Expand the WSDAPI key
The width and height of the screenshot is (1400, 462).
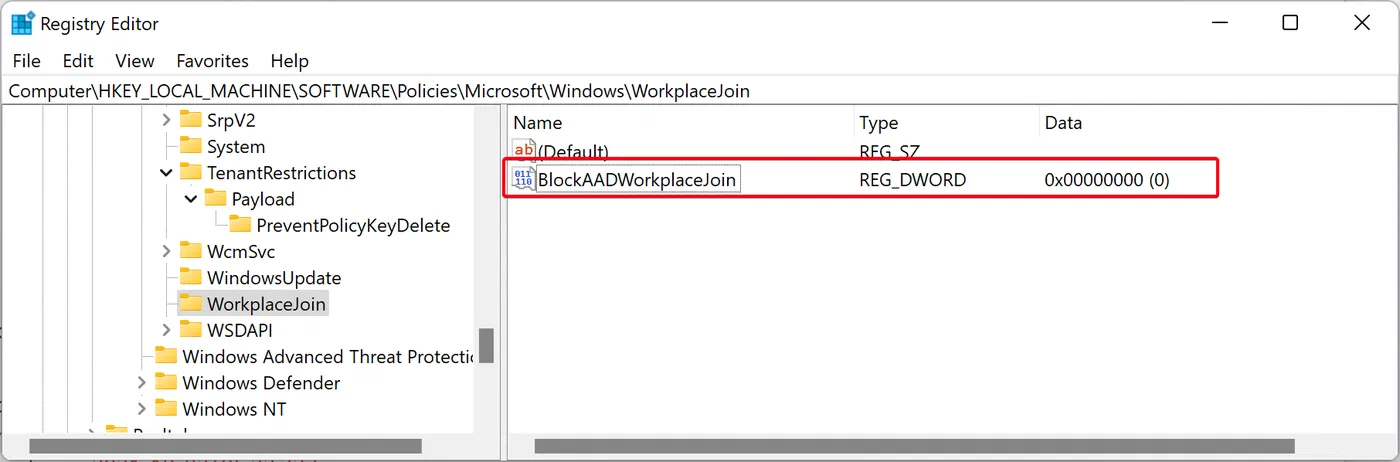click(x=166, y=330)
